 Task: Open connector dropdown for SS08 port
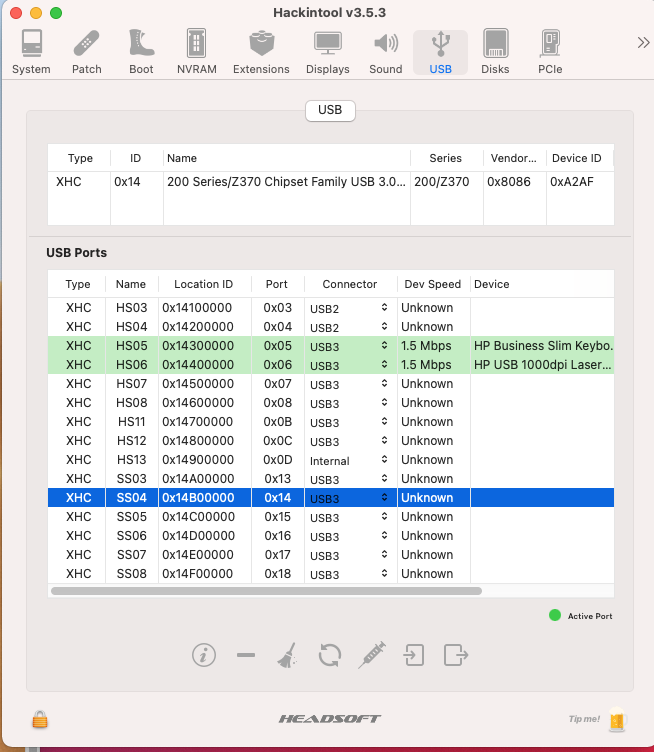point(349,574)
